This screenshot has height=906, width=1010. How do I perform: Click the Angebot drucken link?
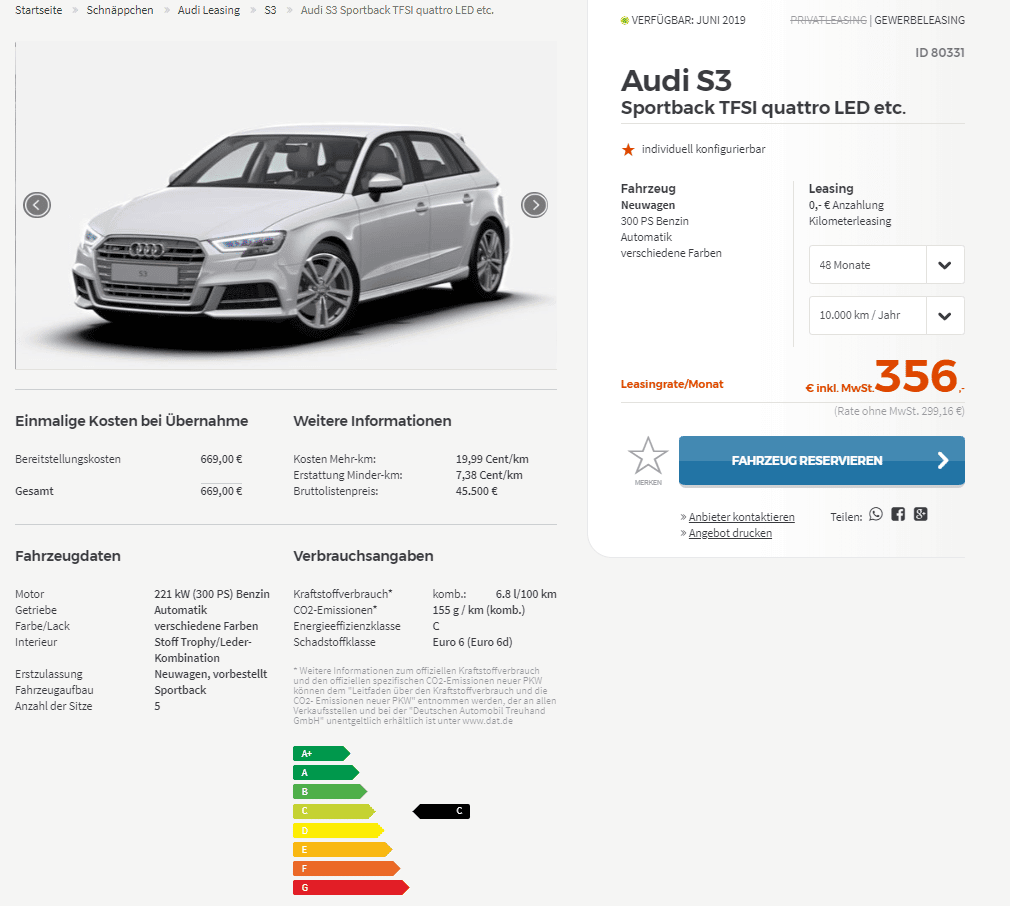[x=730, y=533]
